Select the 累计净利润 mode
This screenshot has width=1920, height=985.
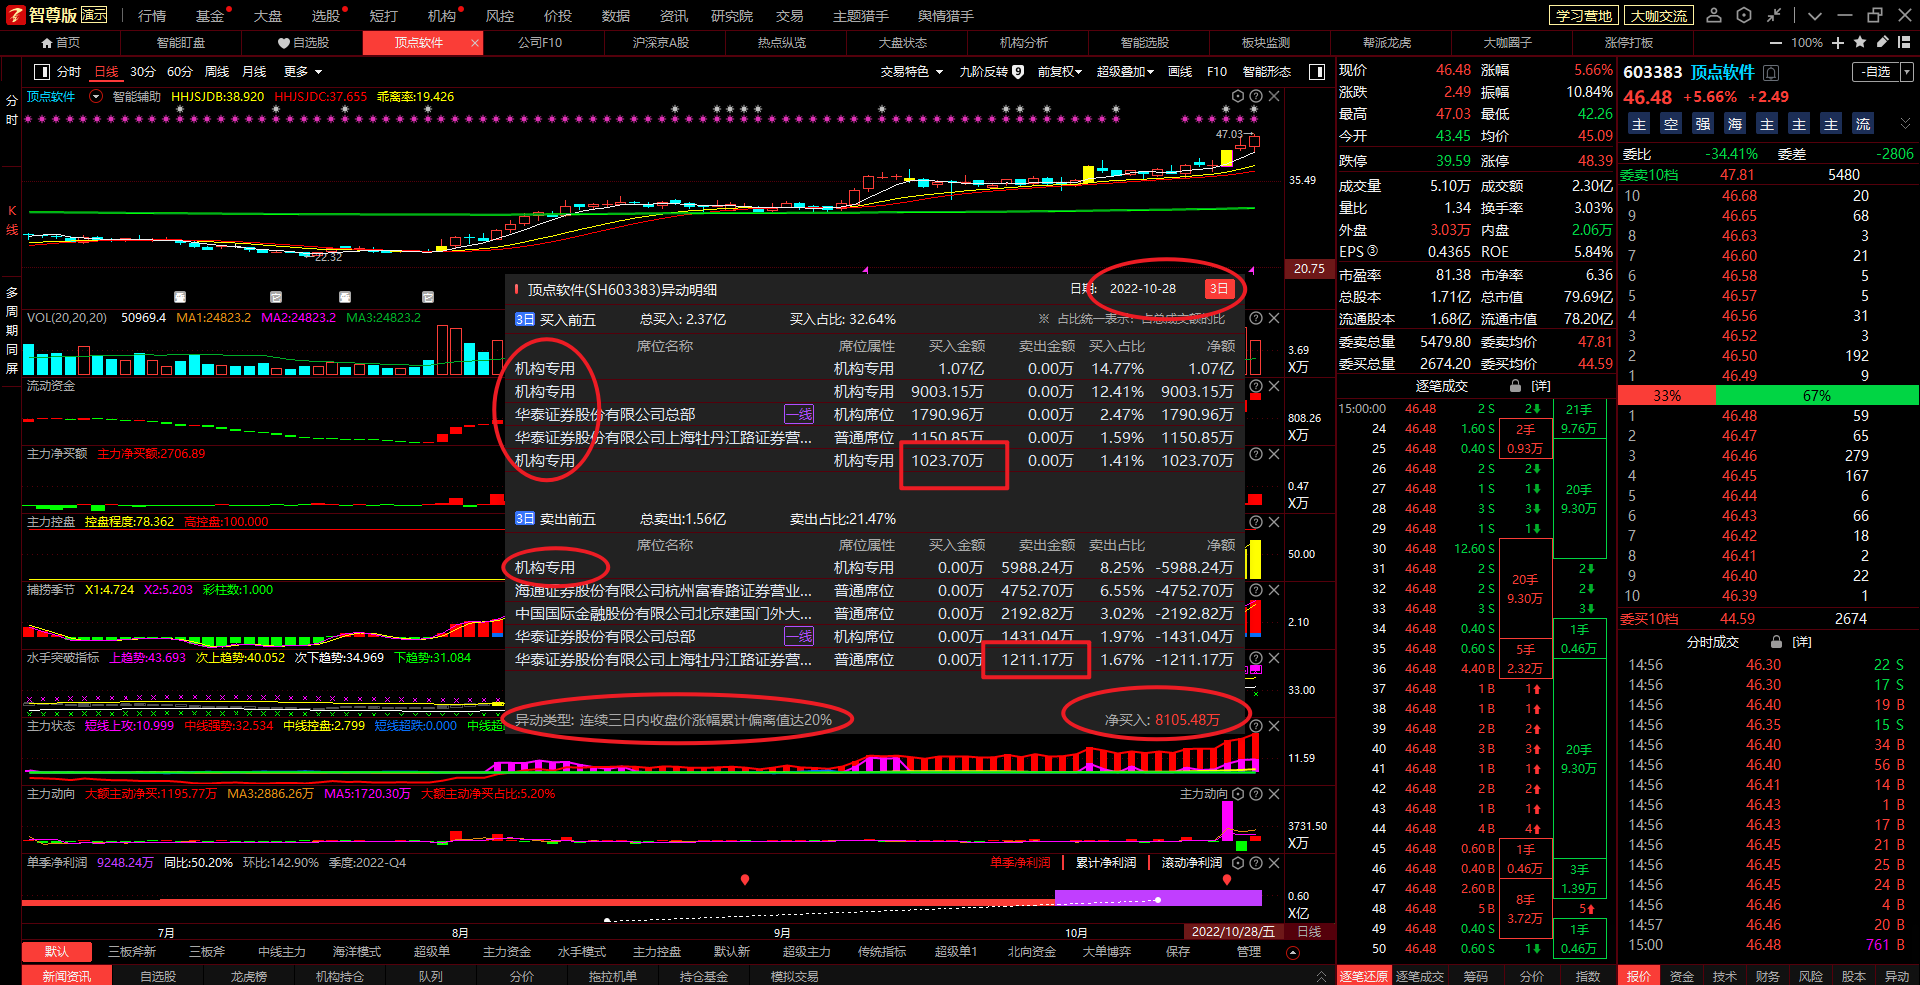[x=1106, y=863]
